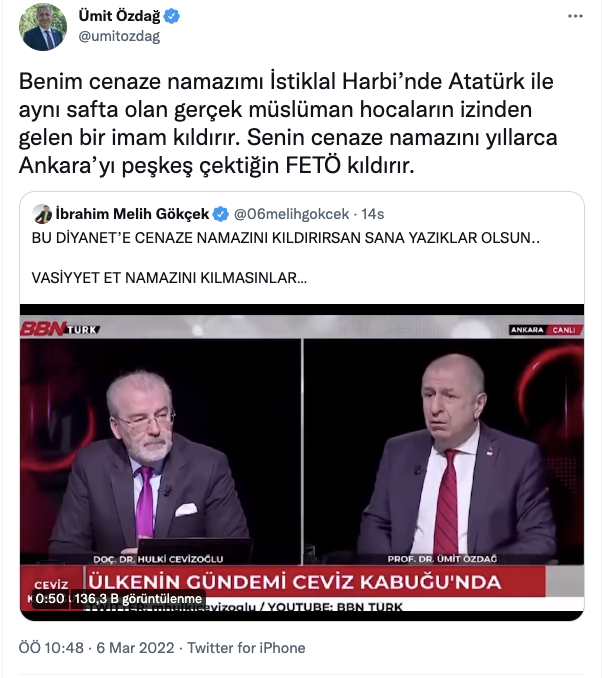
Task: Open the İbrahim Melih Gökçek name in quoted tweet
Action: click(x=132, y=214)
